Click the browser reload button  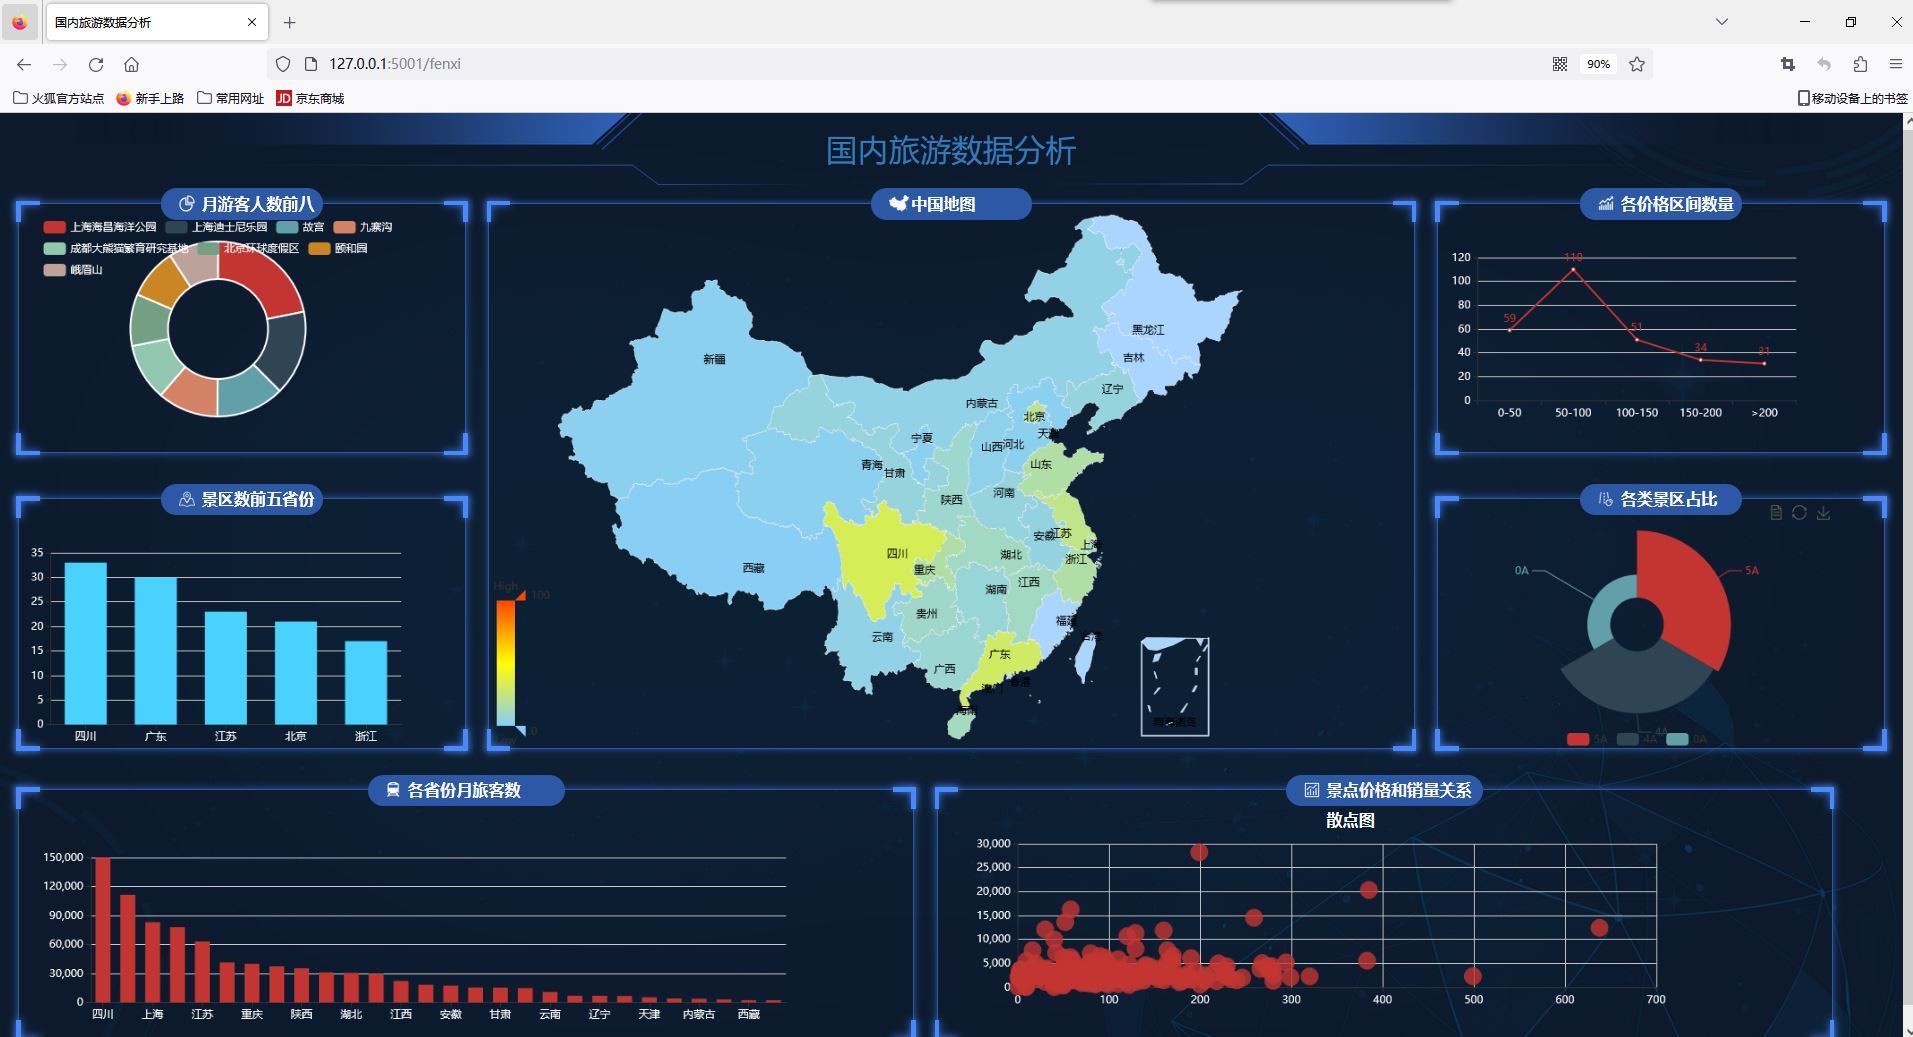[96, 64]
